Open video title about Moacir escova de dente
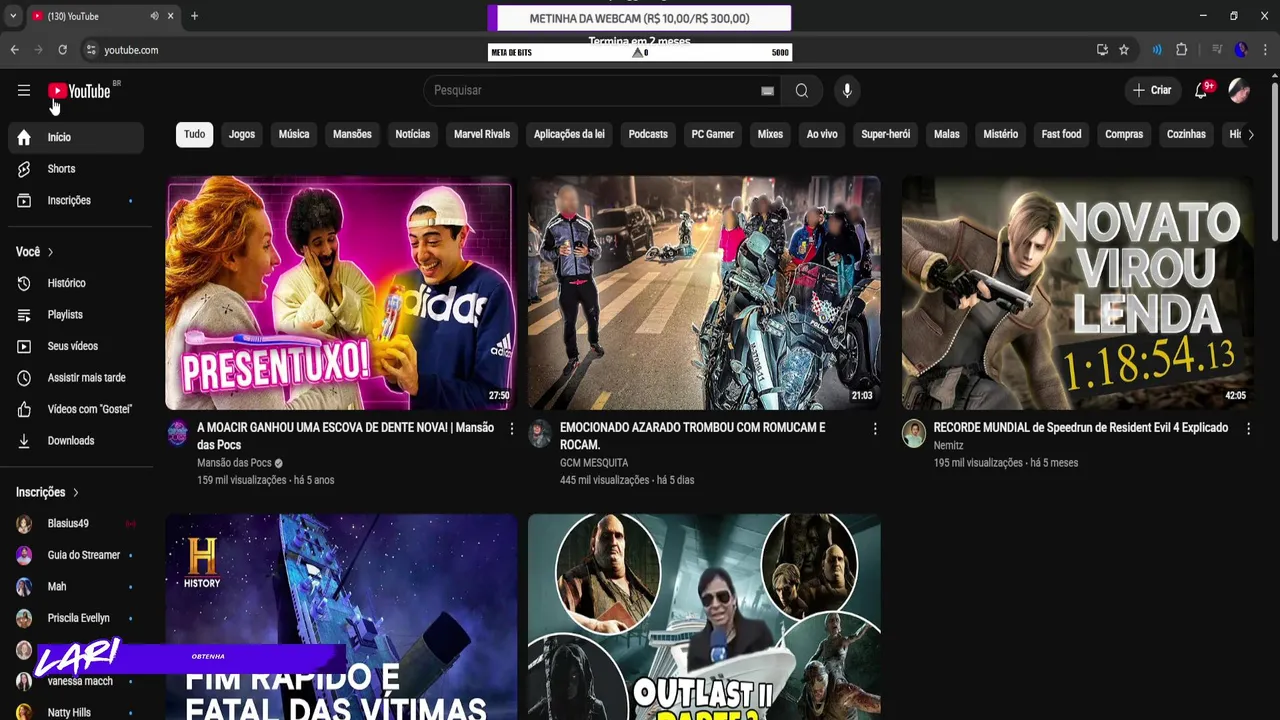The width and height of the screenshot is (1280, 720). (x=345, y=436)
